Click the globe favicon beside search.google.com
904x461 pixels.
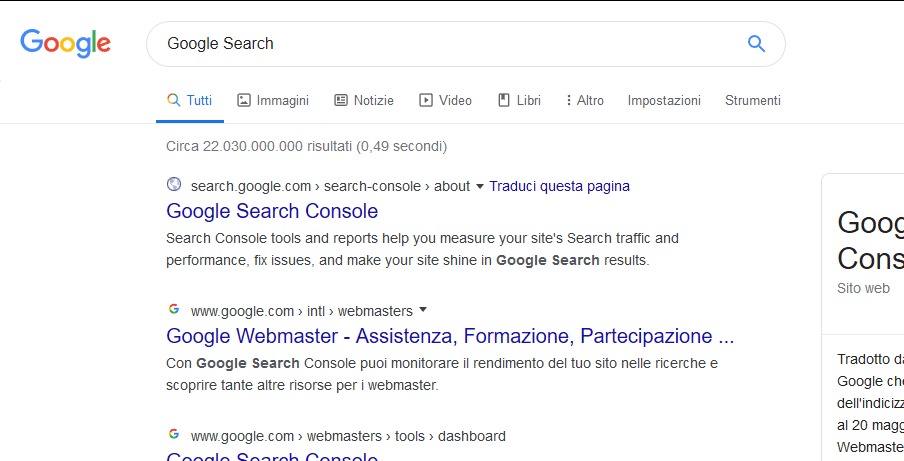174,185
